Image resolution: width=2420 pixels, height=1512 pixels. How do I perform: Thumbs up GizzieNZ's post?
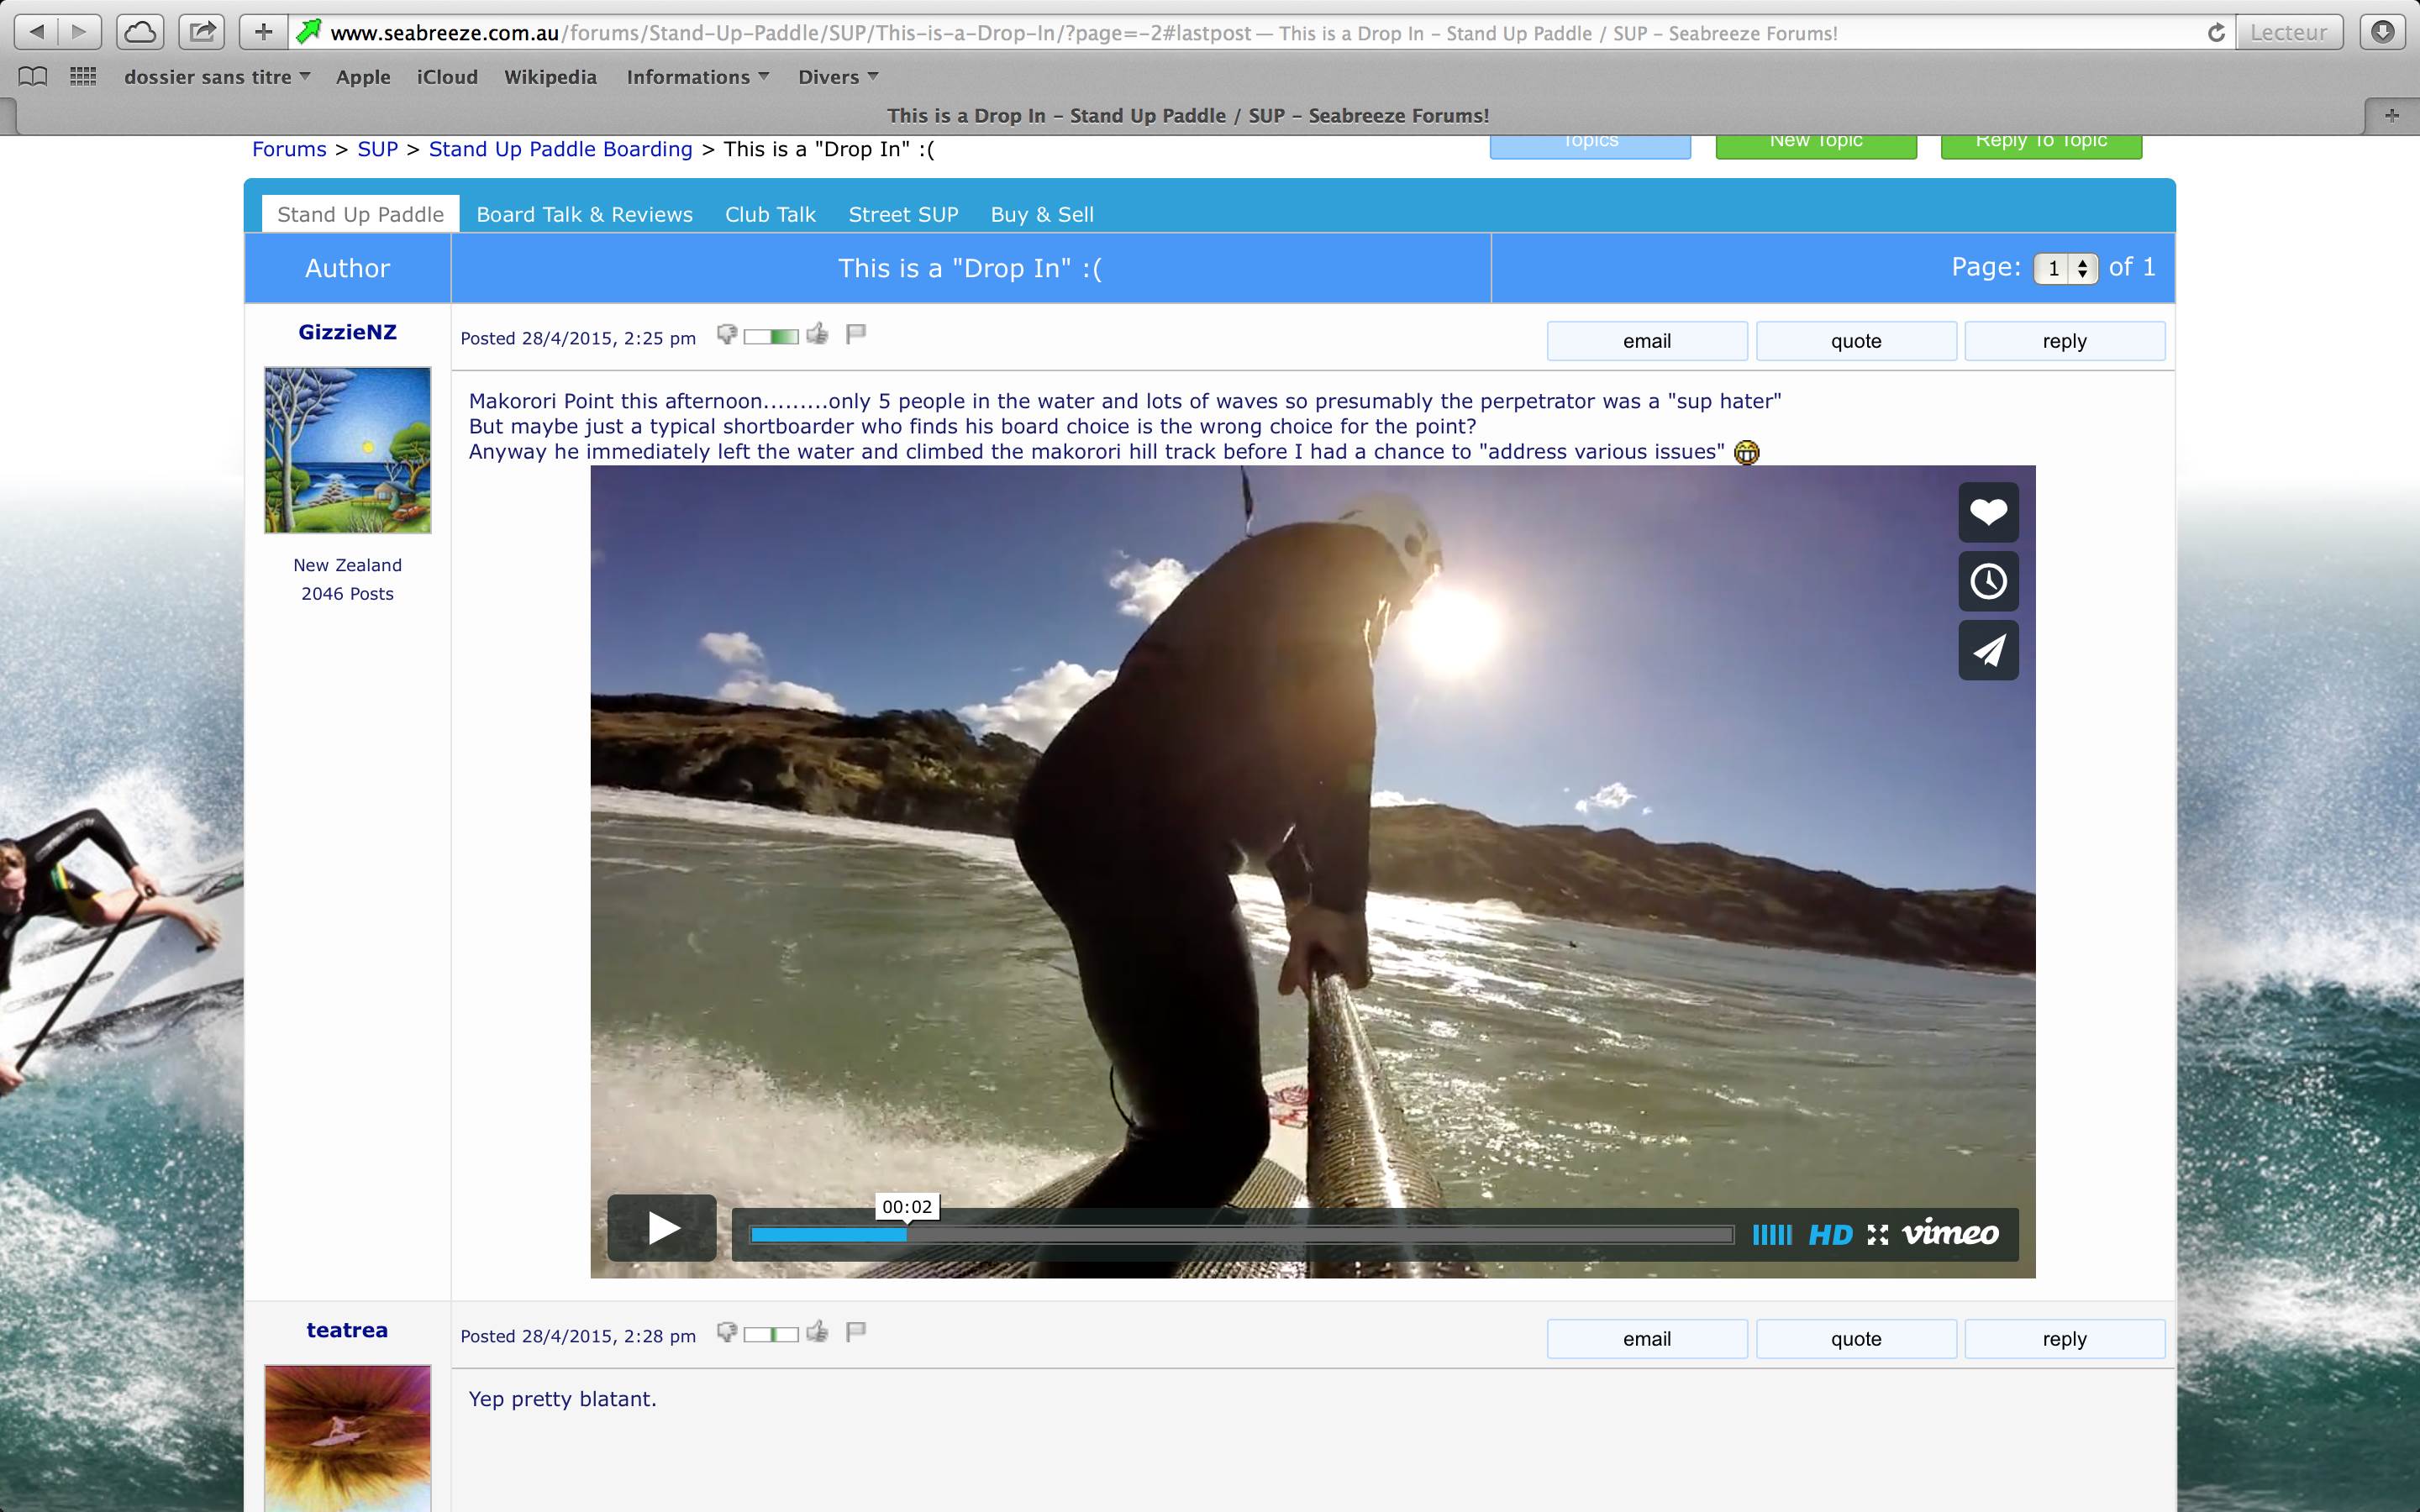click(817, 334)
